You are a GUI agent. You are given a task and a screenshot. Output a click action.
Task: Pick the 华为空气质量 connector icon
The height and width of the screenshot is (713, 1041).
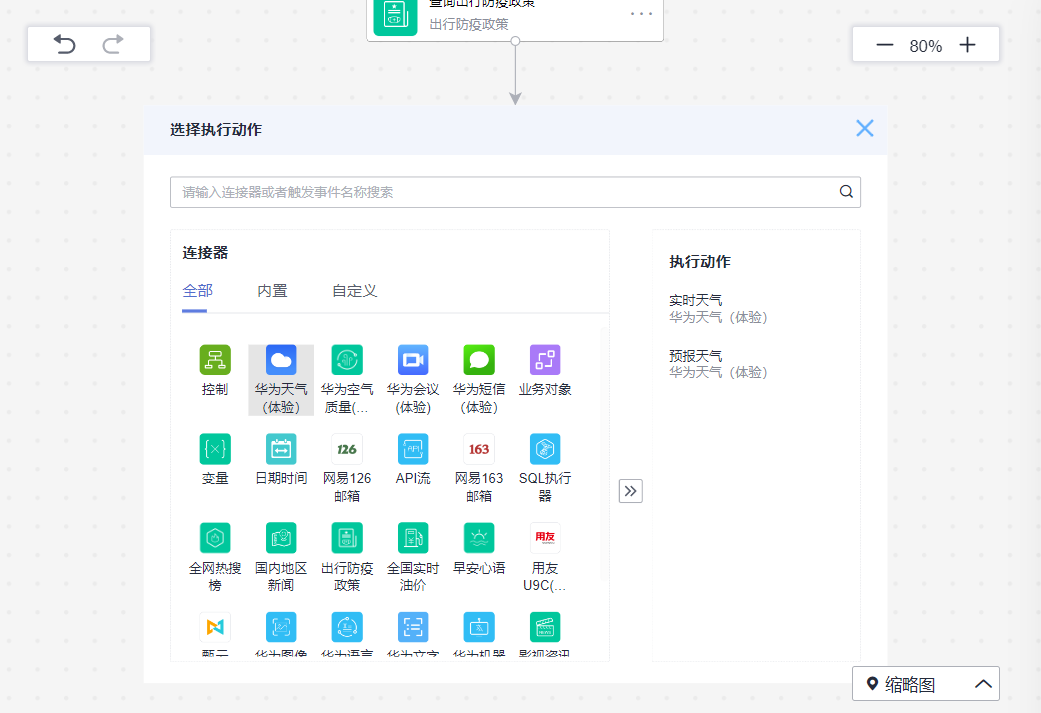tap(347, 360)
